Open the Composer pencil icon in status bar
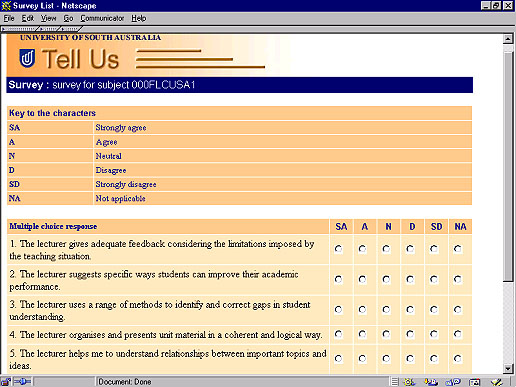The height and width of the screenshot is (387, 516). tap(496, 382)
